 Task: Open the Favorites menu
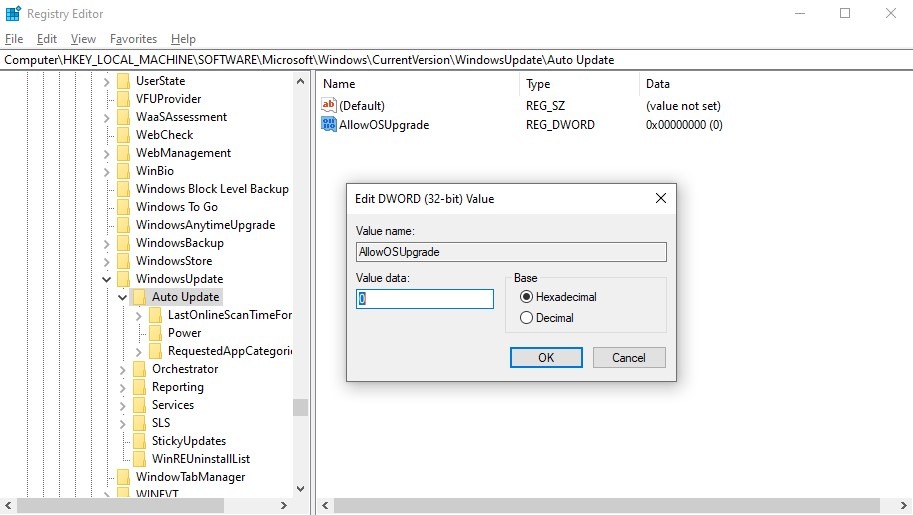coord(133,39)
